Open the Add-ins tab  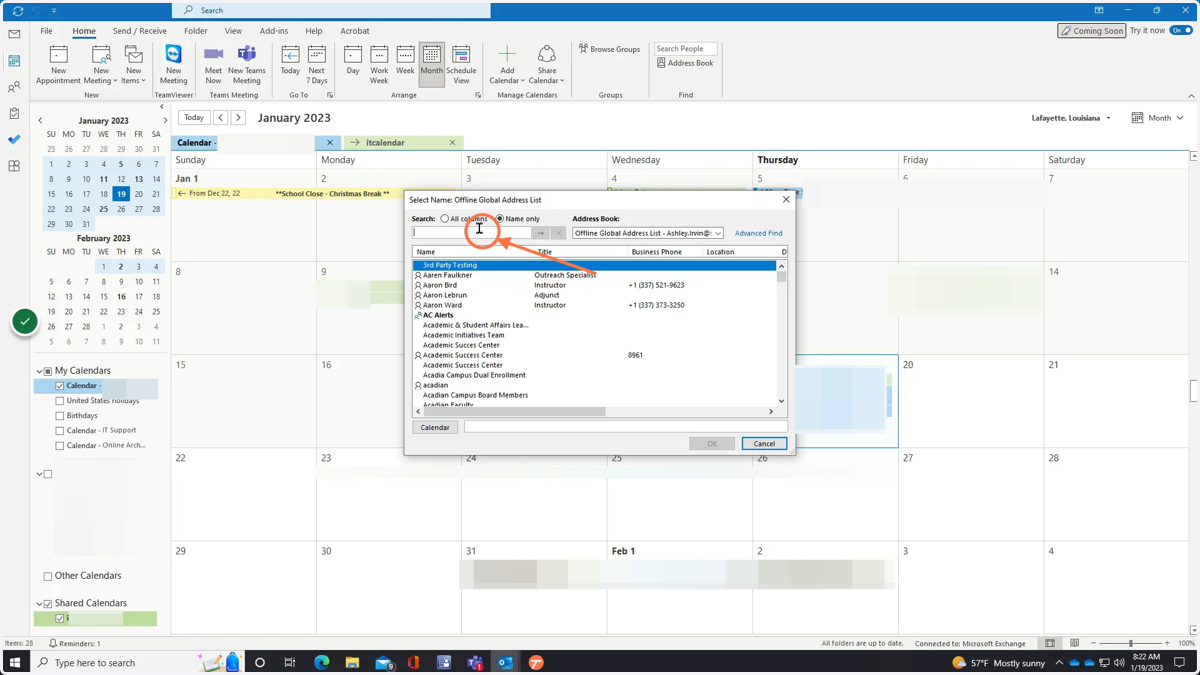tap(273, 31)
